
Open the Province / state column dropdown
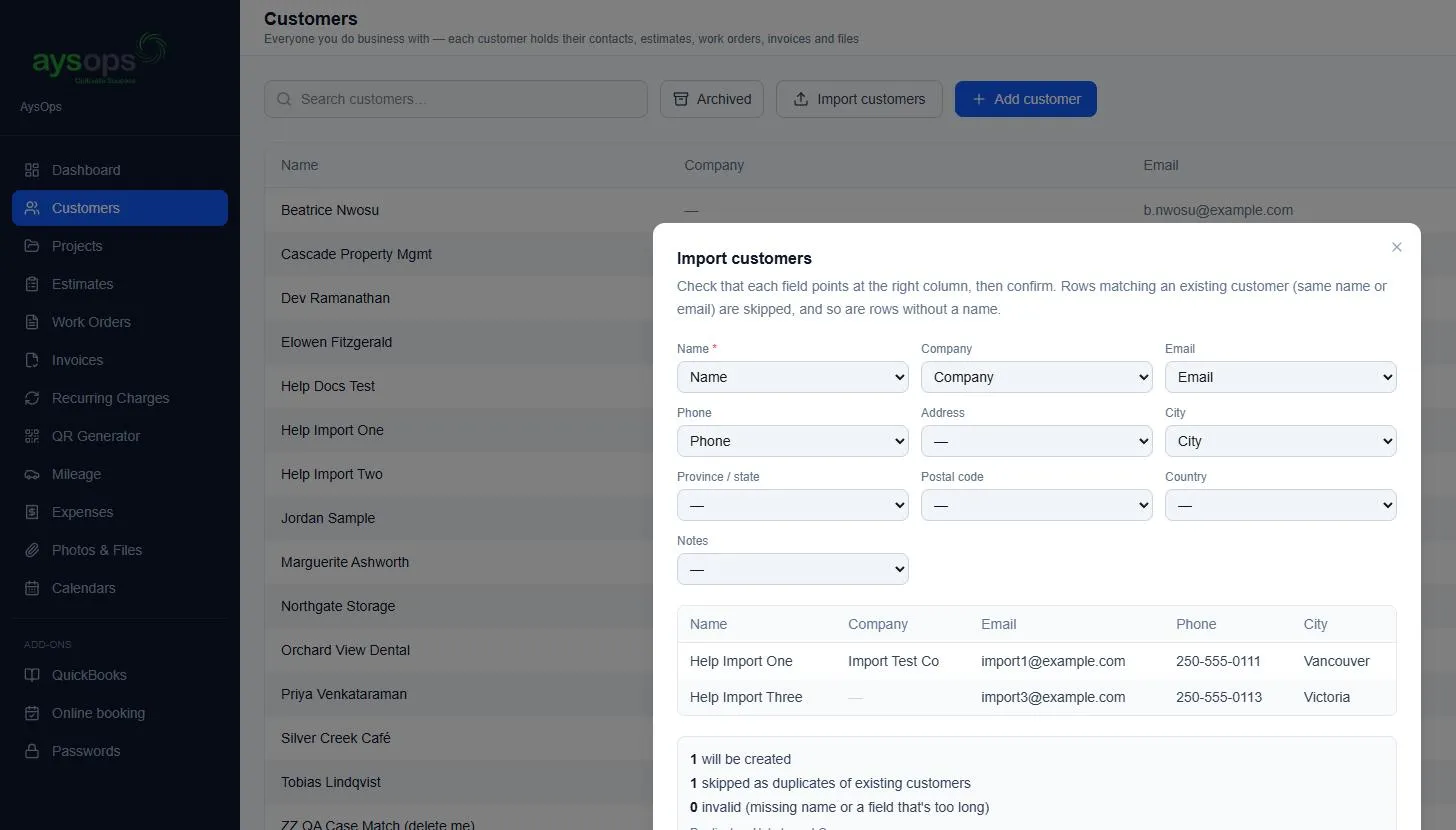[x=793, y=505]
